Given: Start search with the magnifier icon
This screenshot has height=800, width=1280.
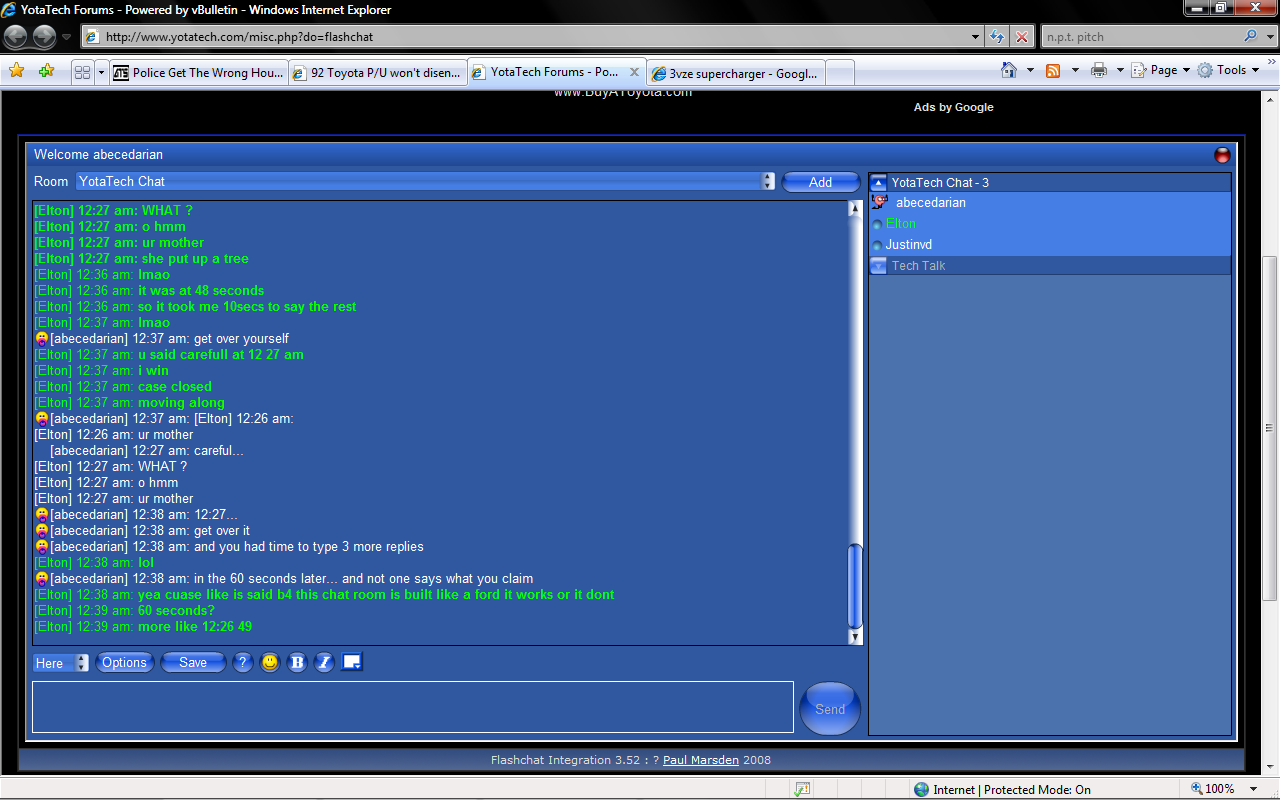Looking at the screenshot, I should 1250,37.
